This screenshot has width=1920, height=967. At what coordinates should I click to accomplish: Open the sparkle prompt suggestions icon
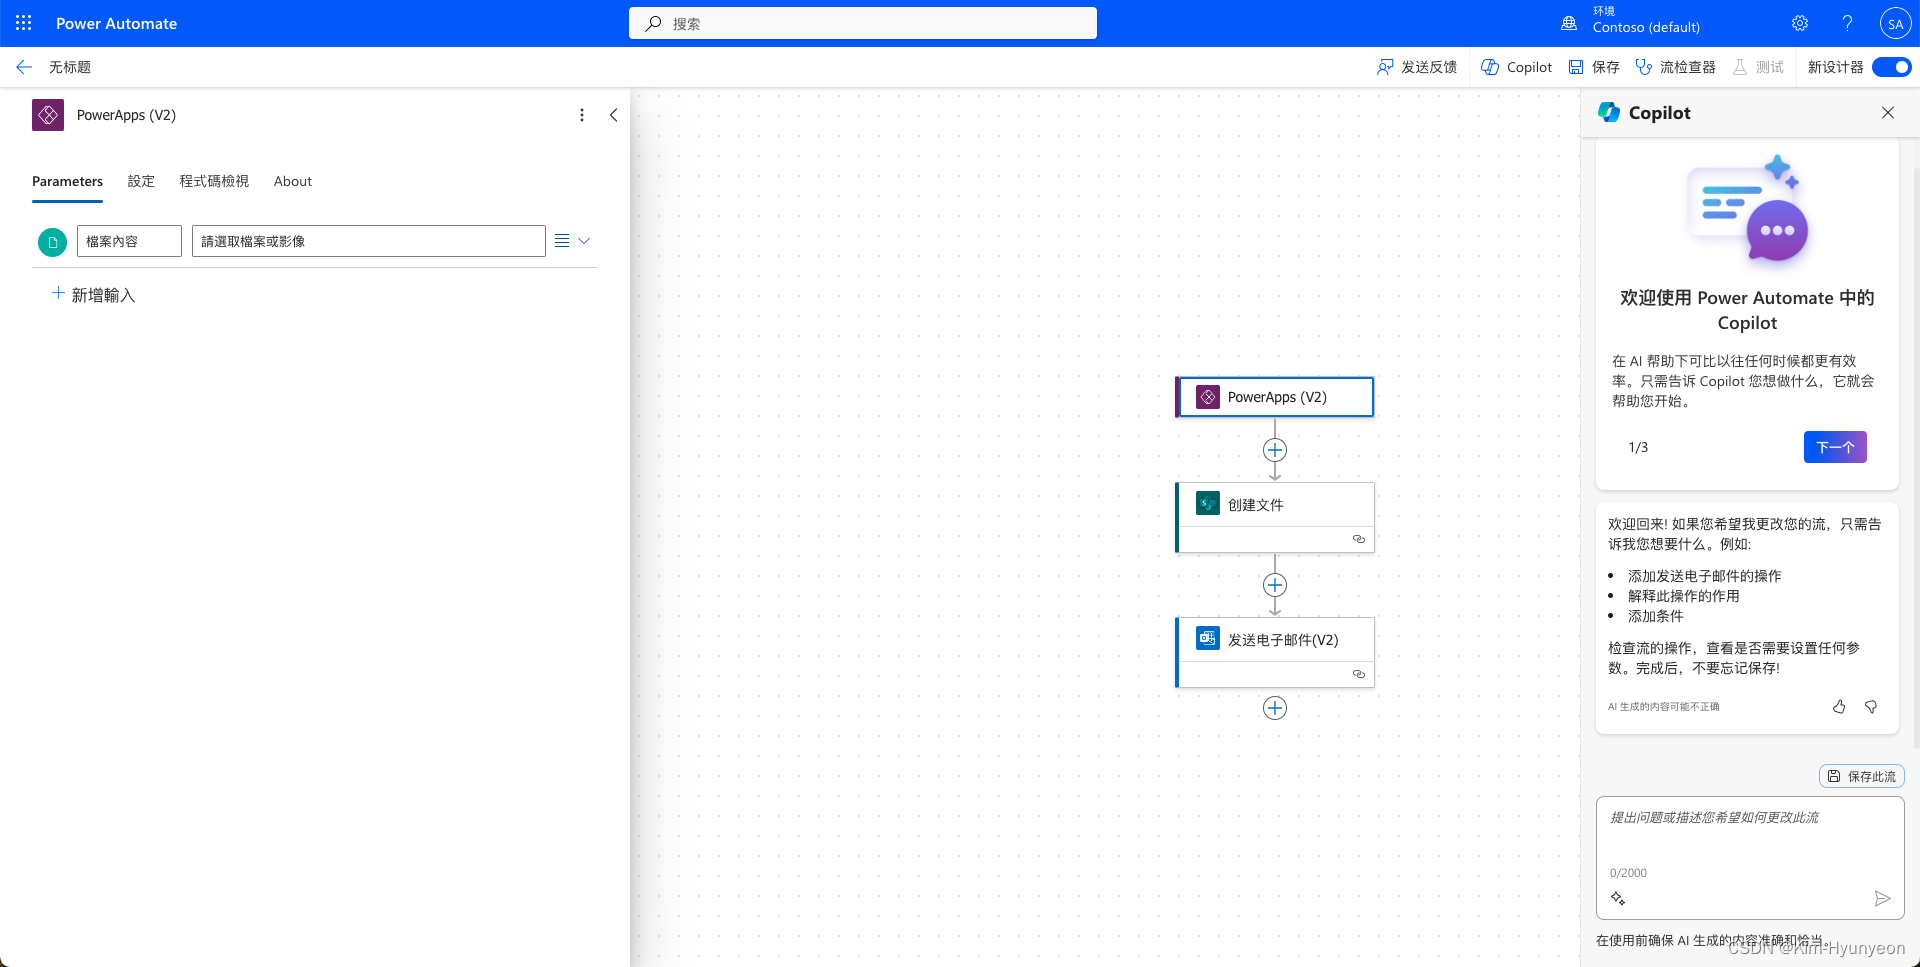(x=1618, y=898)
